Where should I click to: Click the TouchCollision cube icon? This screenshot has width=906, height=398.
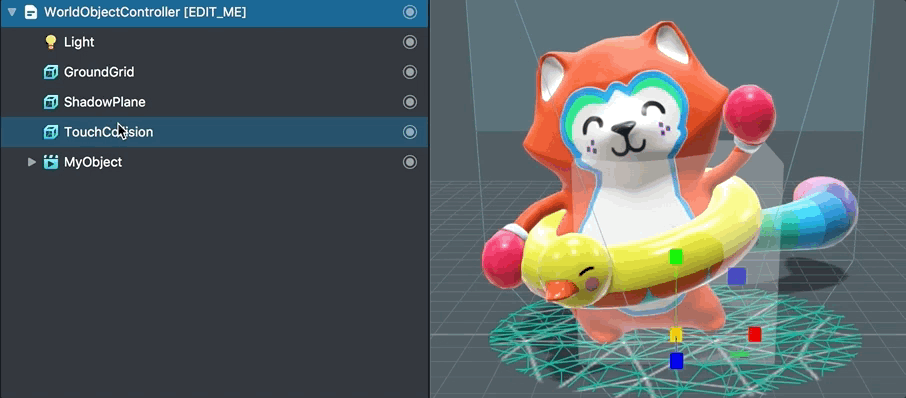51,132
